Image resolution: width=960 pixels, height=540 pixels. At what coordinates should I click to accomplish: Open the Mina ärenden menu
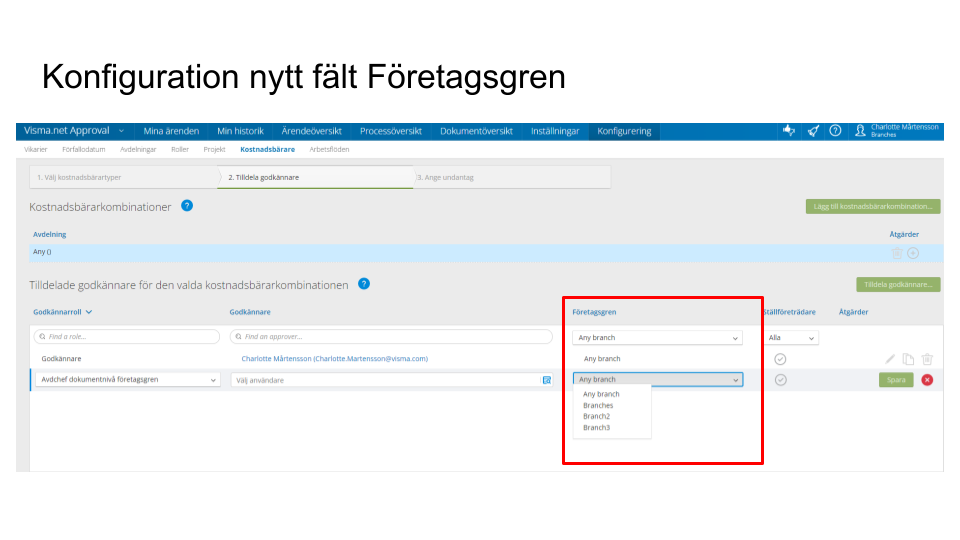tap(171, 131)
